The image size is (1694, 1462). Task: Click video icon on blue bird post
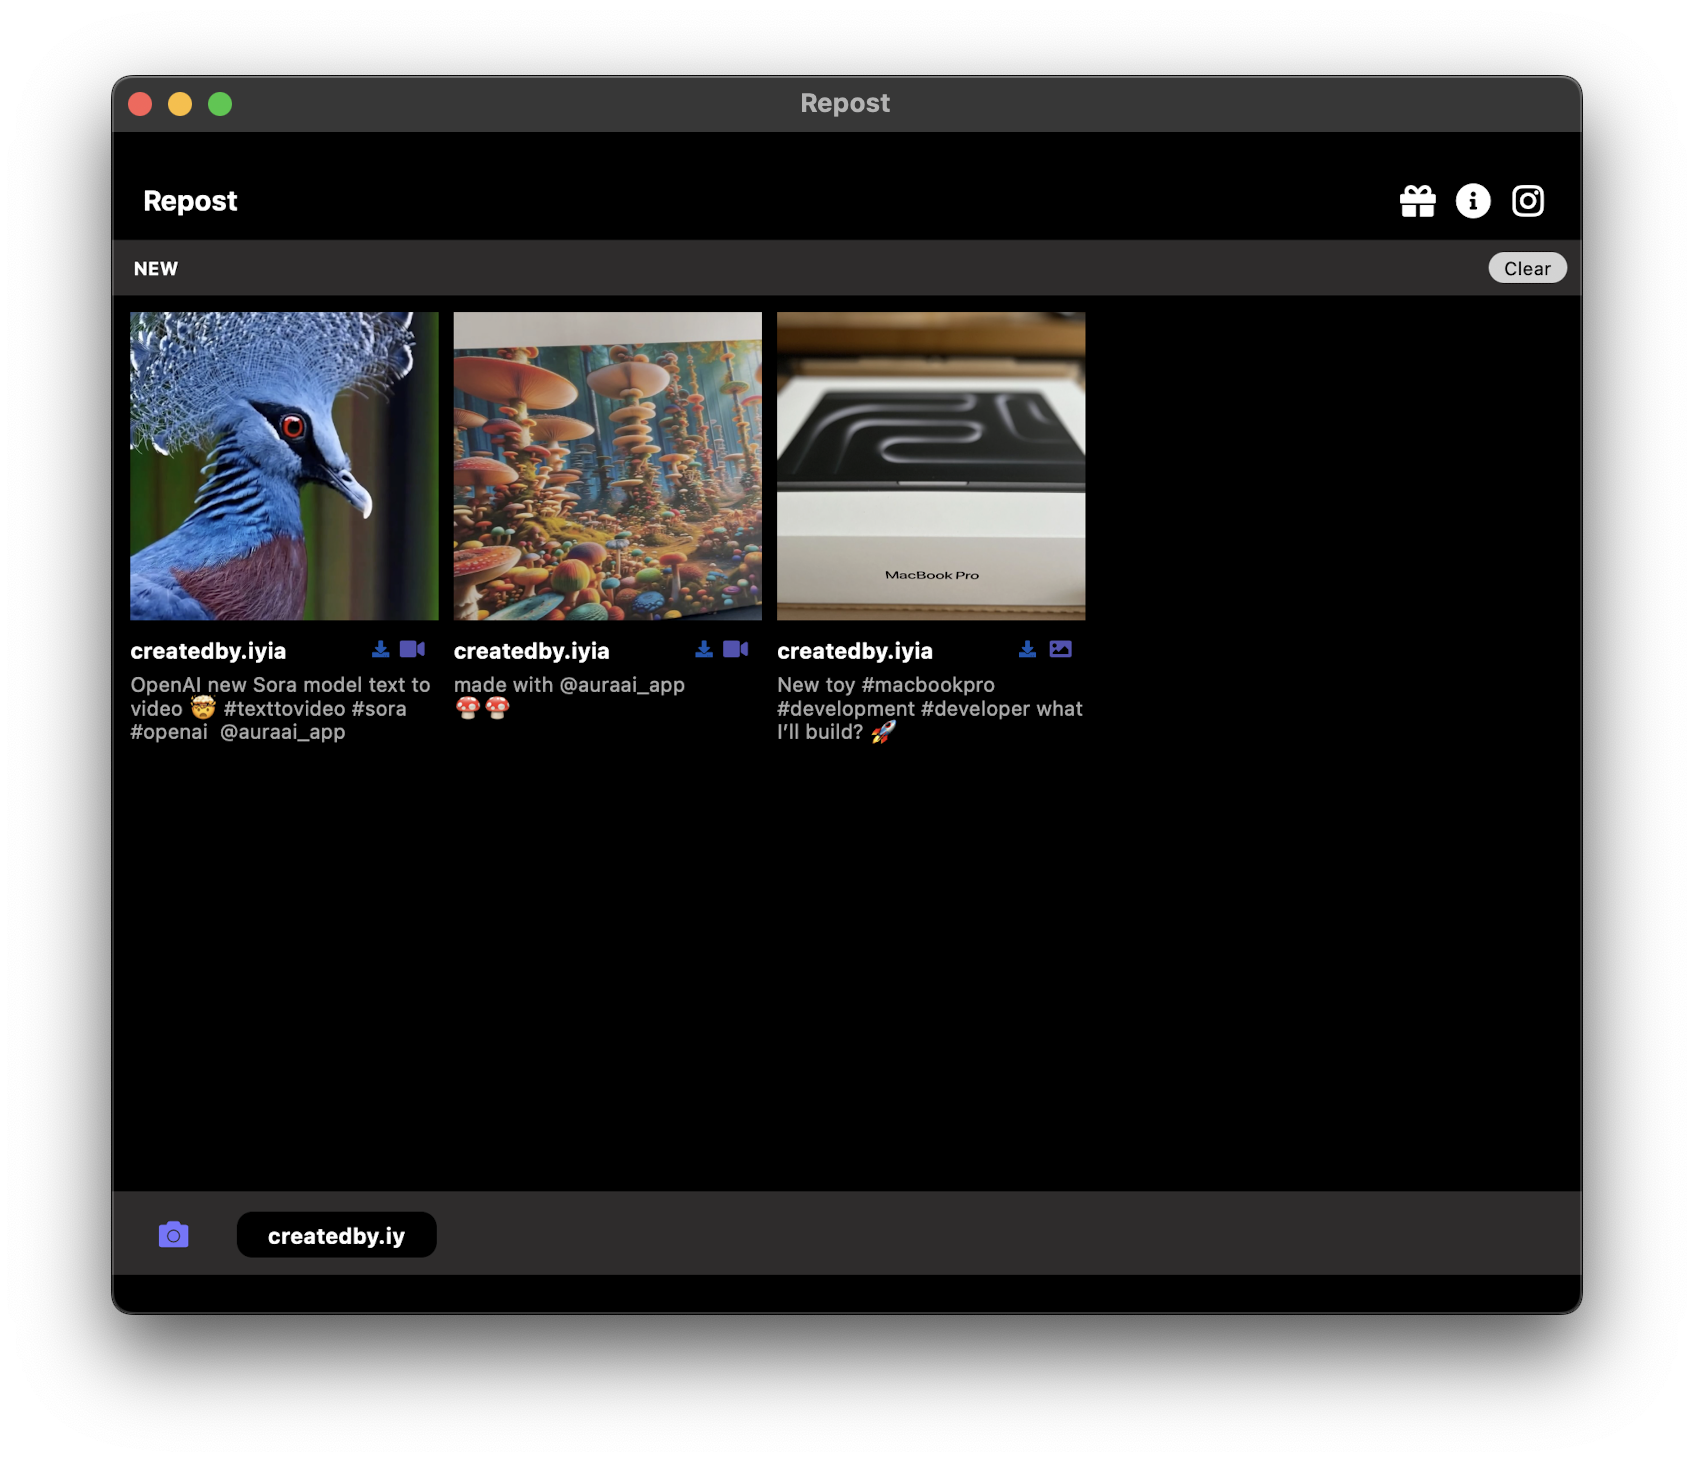click(x=412, y=649)
